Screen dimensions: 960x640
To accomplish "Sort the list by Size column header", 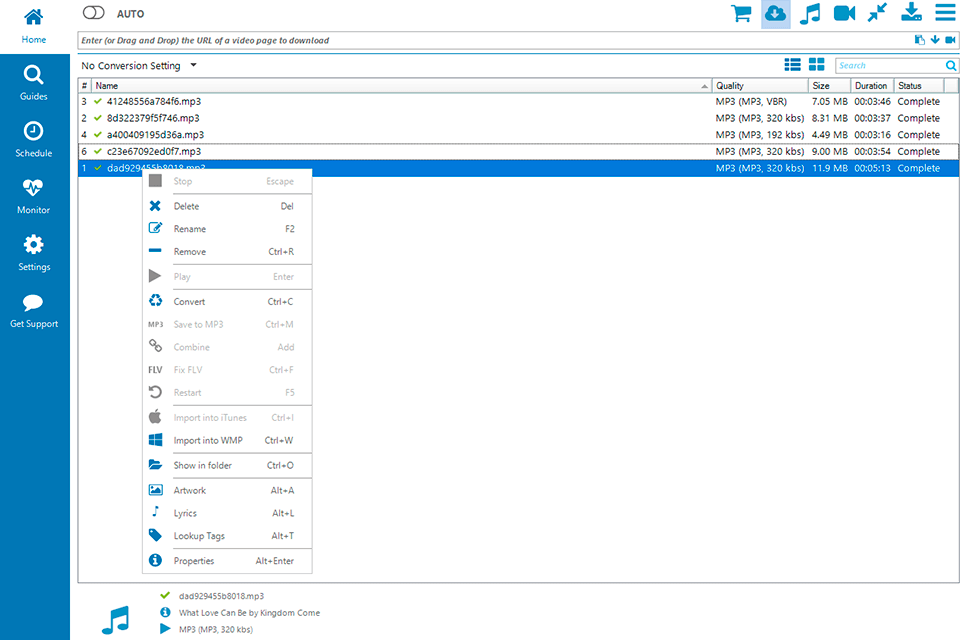I will (x=828, y=86).
